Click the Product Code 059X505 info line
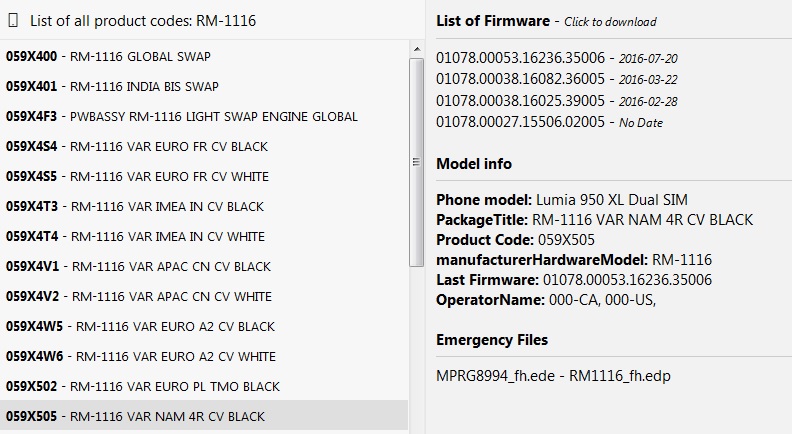The image size is (792, 434). [x=515, y=239]
